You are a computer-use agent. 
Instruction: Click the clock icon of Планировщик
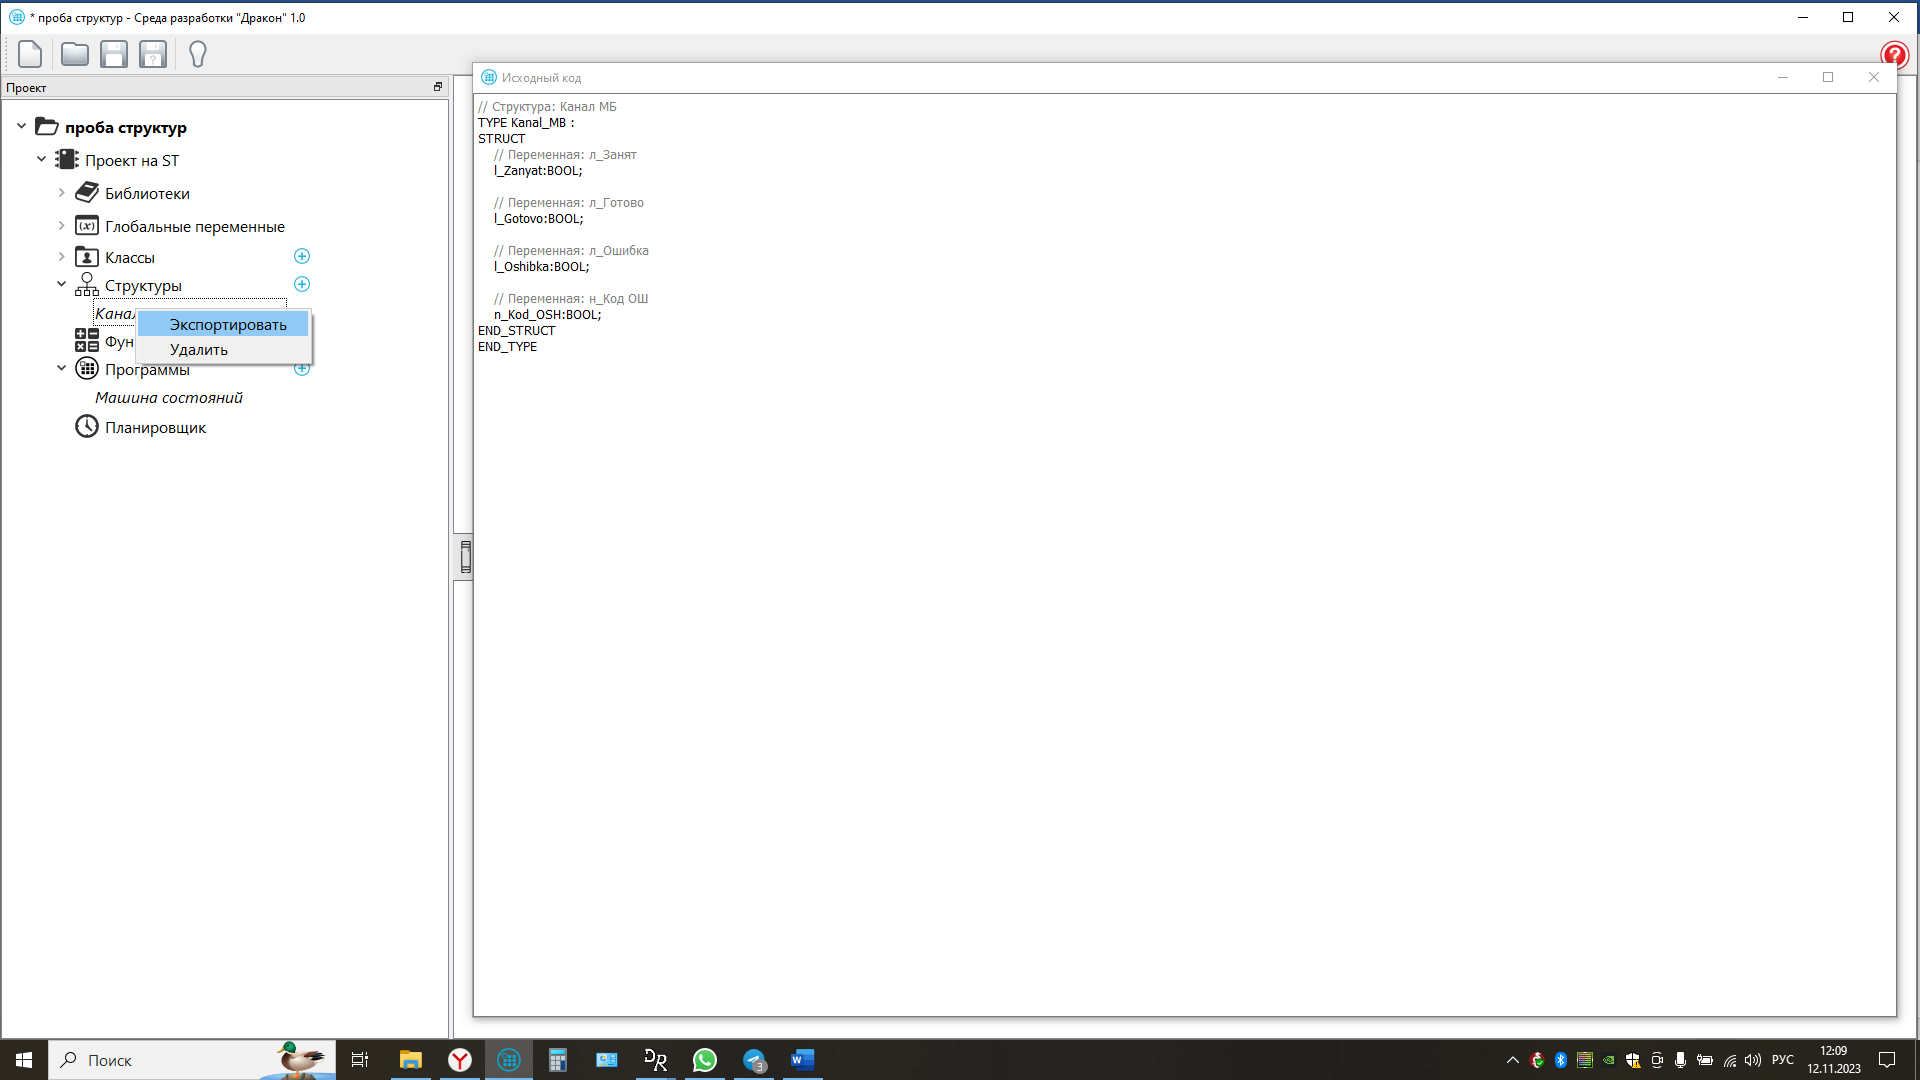coord(87,427)
